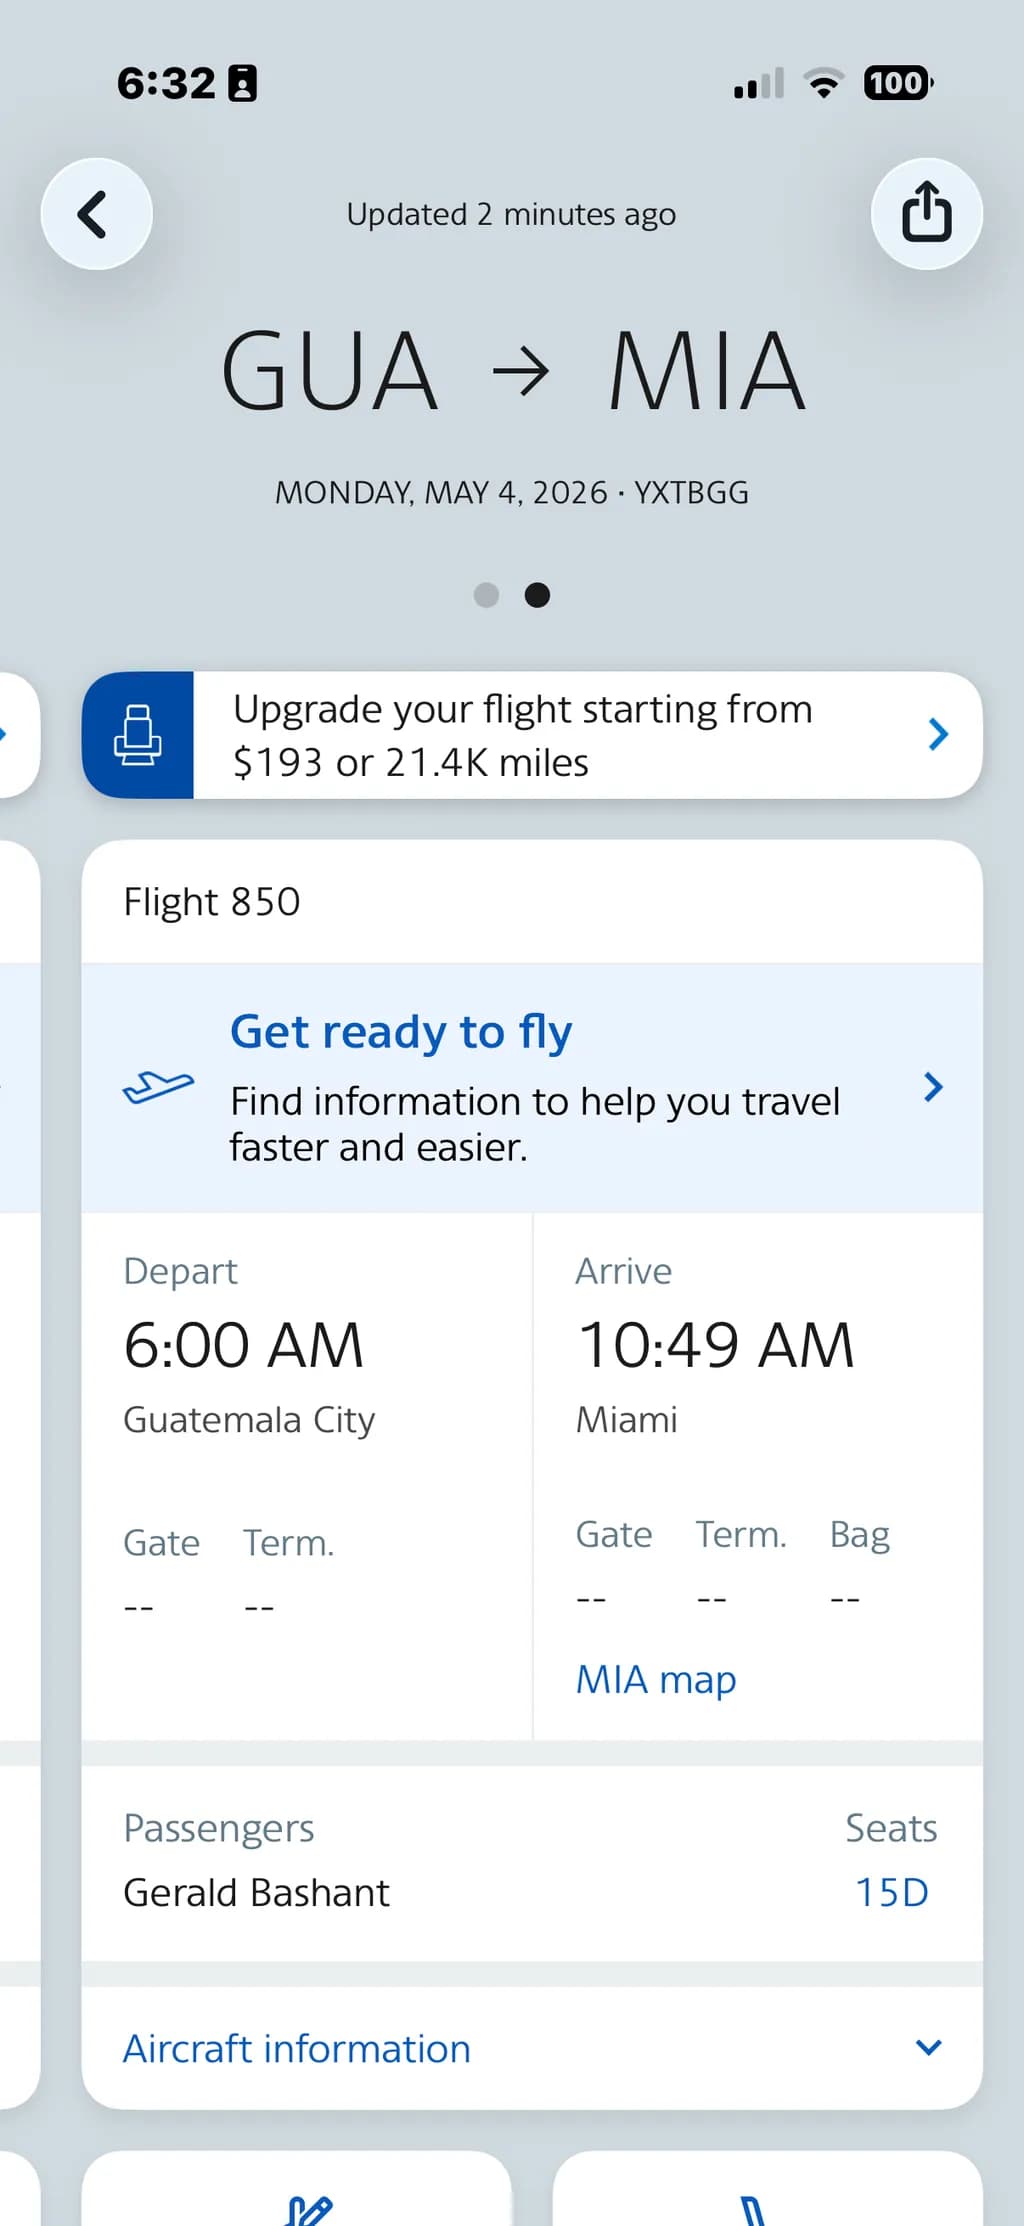Viewport: 1024px width, 2226px height.
Task: Switch to the first page dot
Action: click(486, 595)
